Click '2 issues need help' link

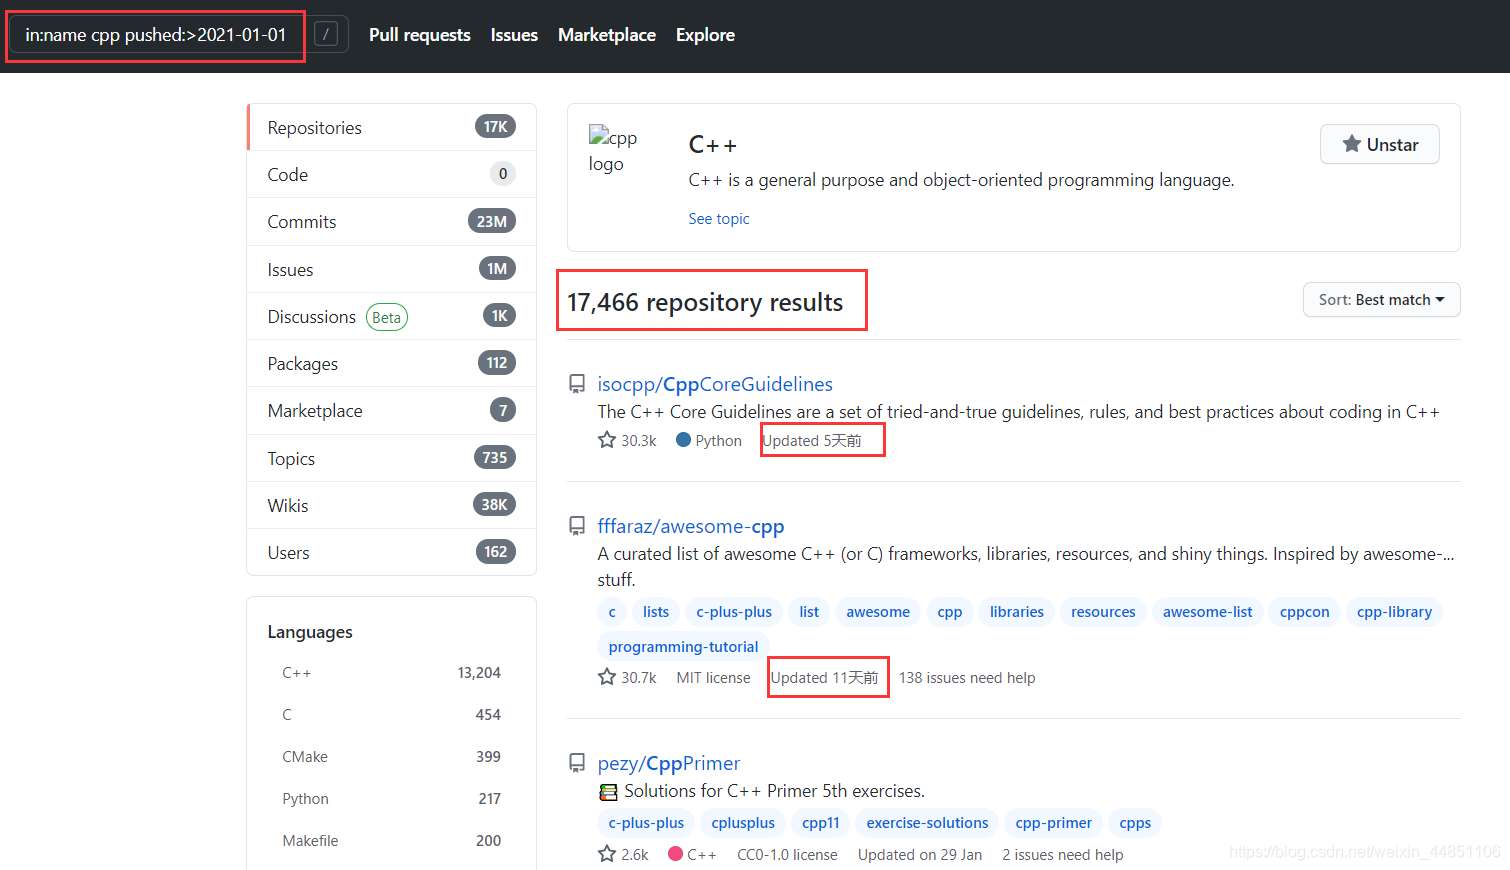pyautogui.click(x=1063, y=855)
